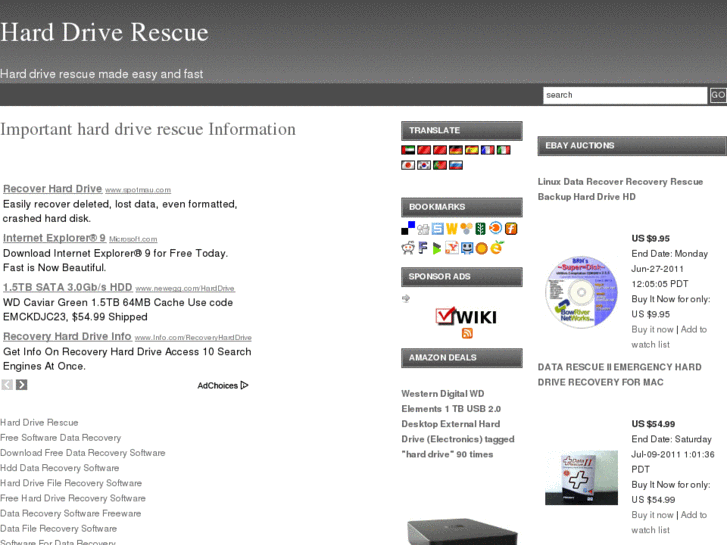Image resolution: width=727 pixels, height=545 pixels.
Task: Bookmark page with green Newsvine leaf icon
Action: [x=481, y=229]
